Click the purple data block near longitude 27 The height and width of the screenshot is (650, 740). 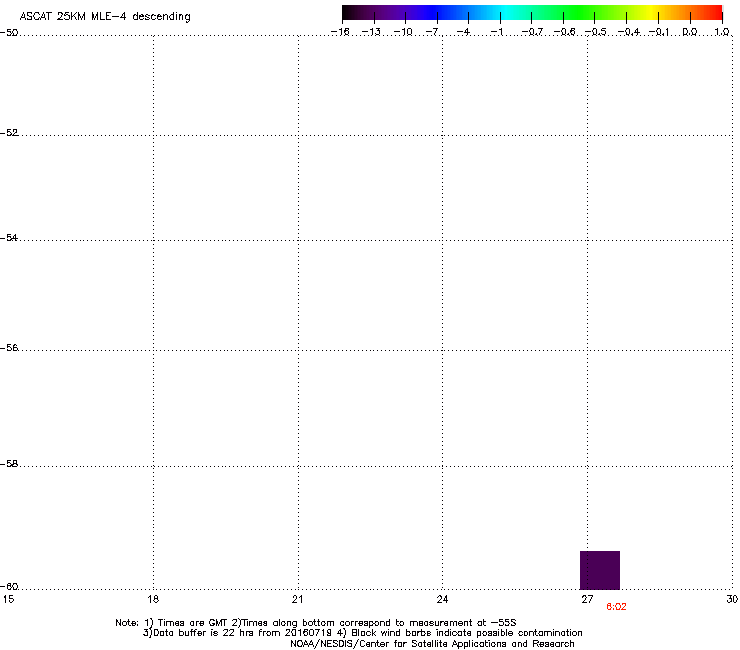point(599,570)
